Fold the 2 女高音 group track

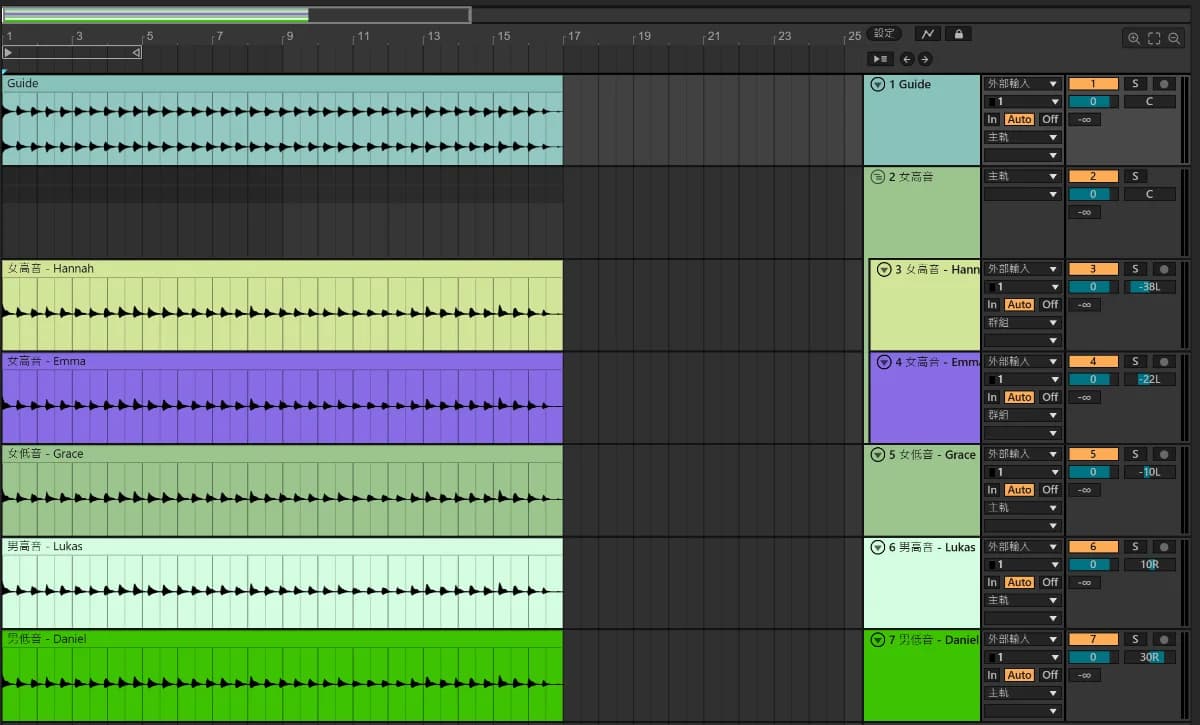click(x=878, y=177)
